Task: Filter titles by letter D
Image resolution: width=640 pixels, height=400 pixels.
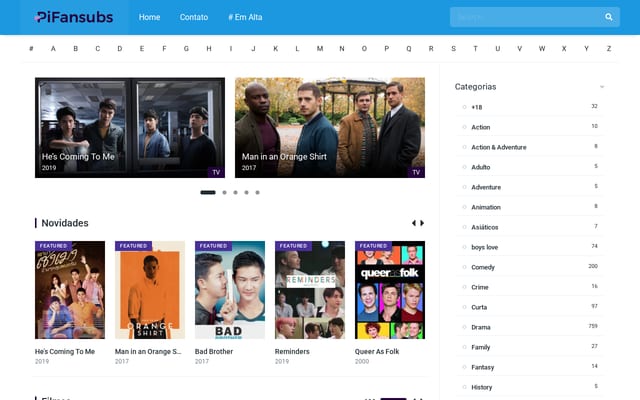Action: click(120, 49)
